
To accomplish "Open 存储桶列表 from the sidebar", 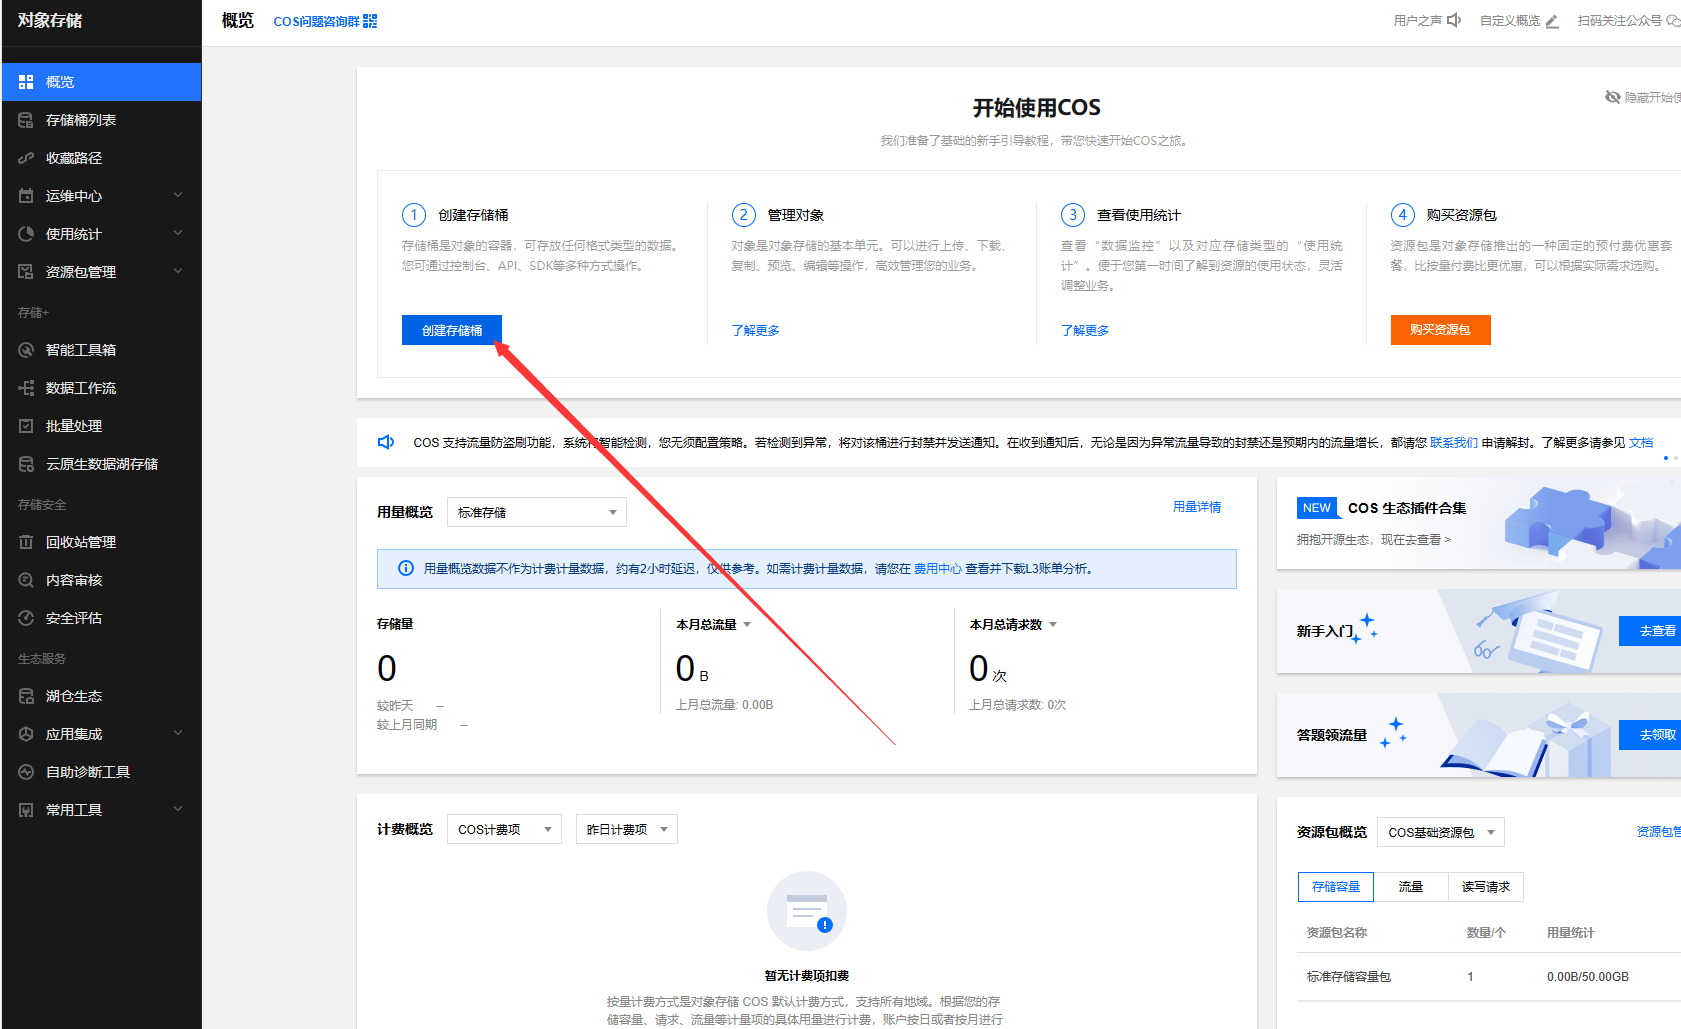I will point(80,120).
